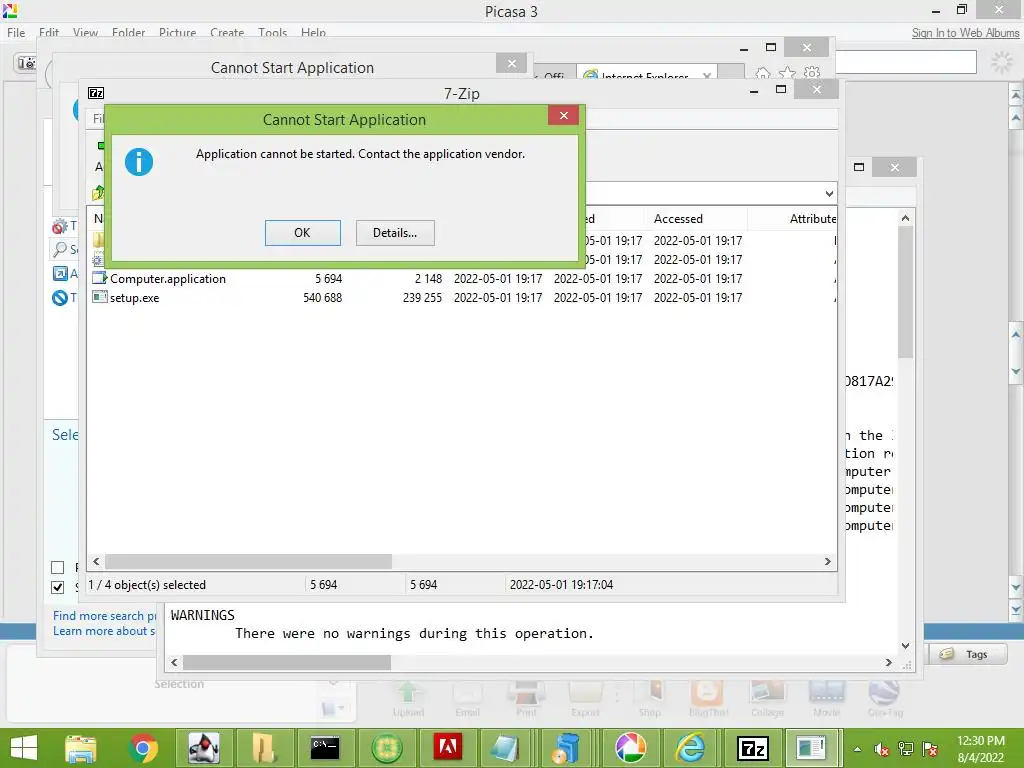Open Command Prompt from taskbar
This screenshot has height=768, width=1024.
325,748
